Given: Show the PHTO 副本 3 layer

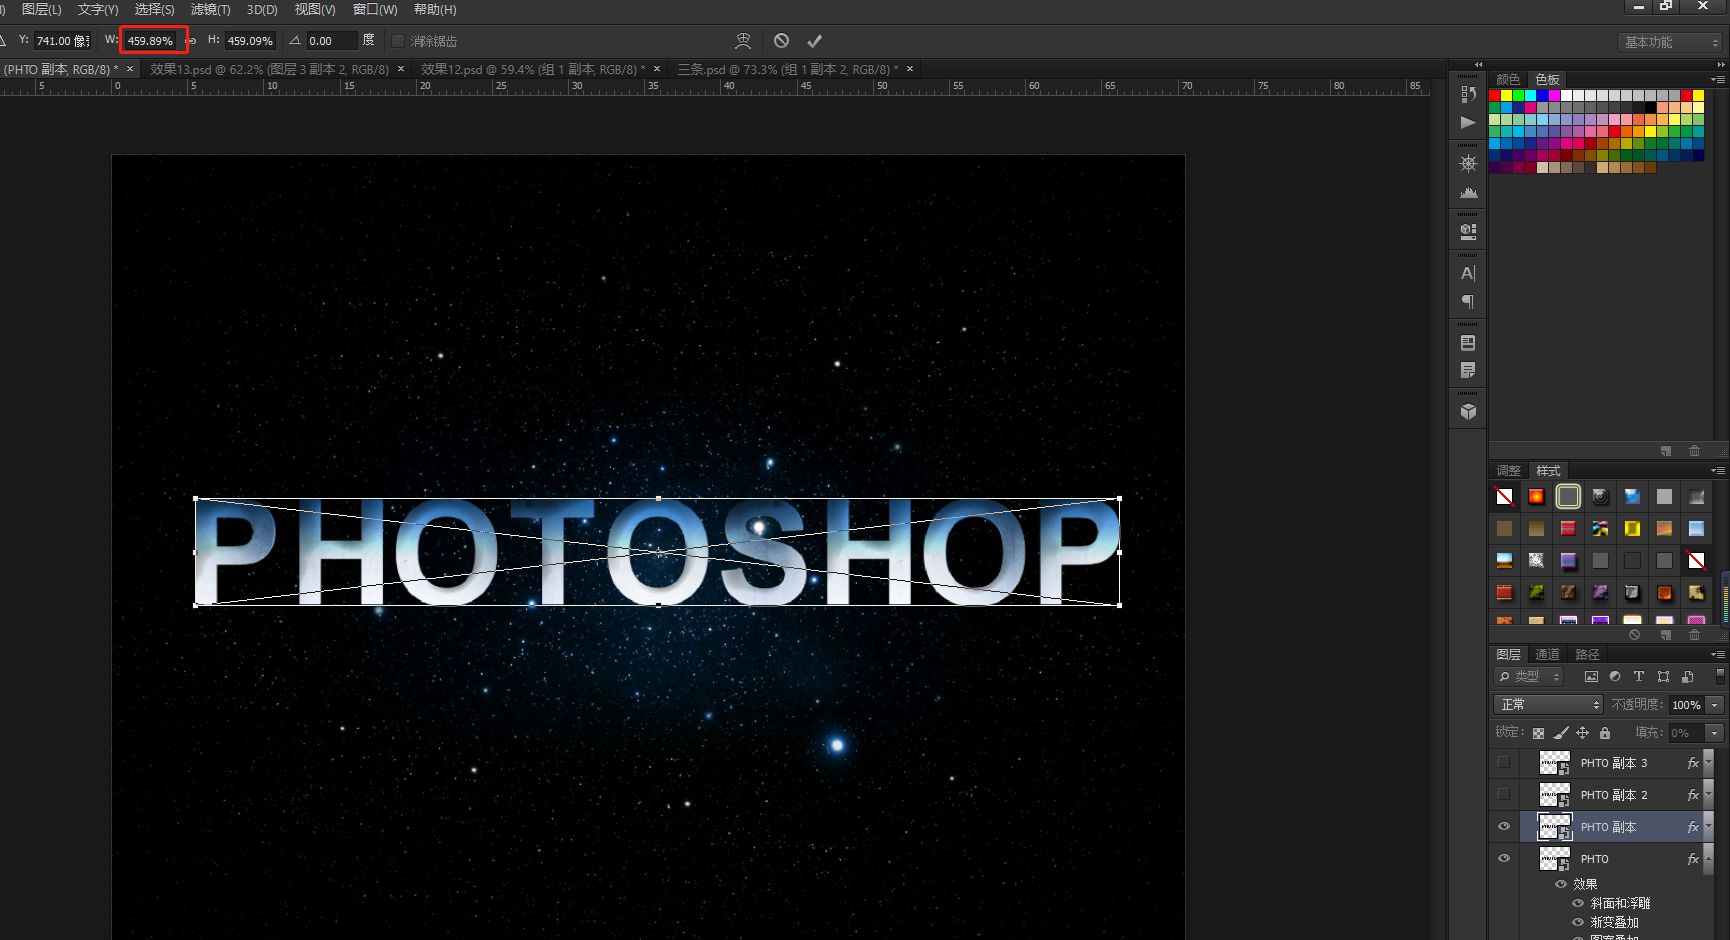Looking at the screenshot, I should 1504,763.
